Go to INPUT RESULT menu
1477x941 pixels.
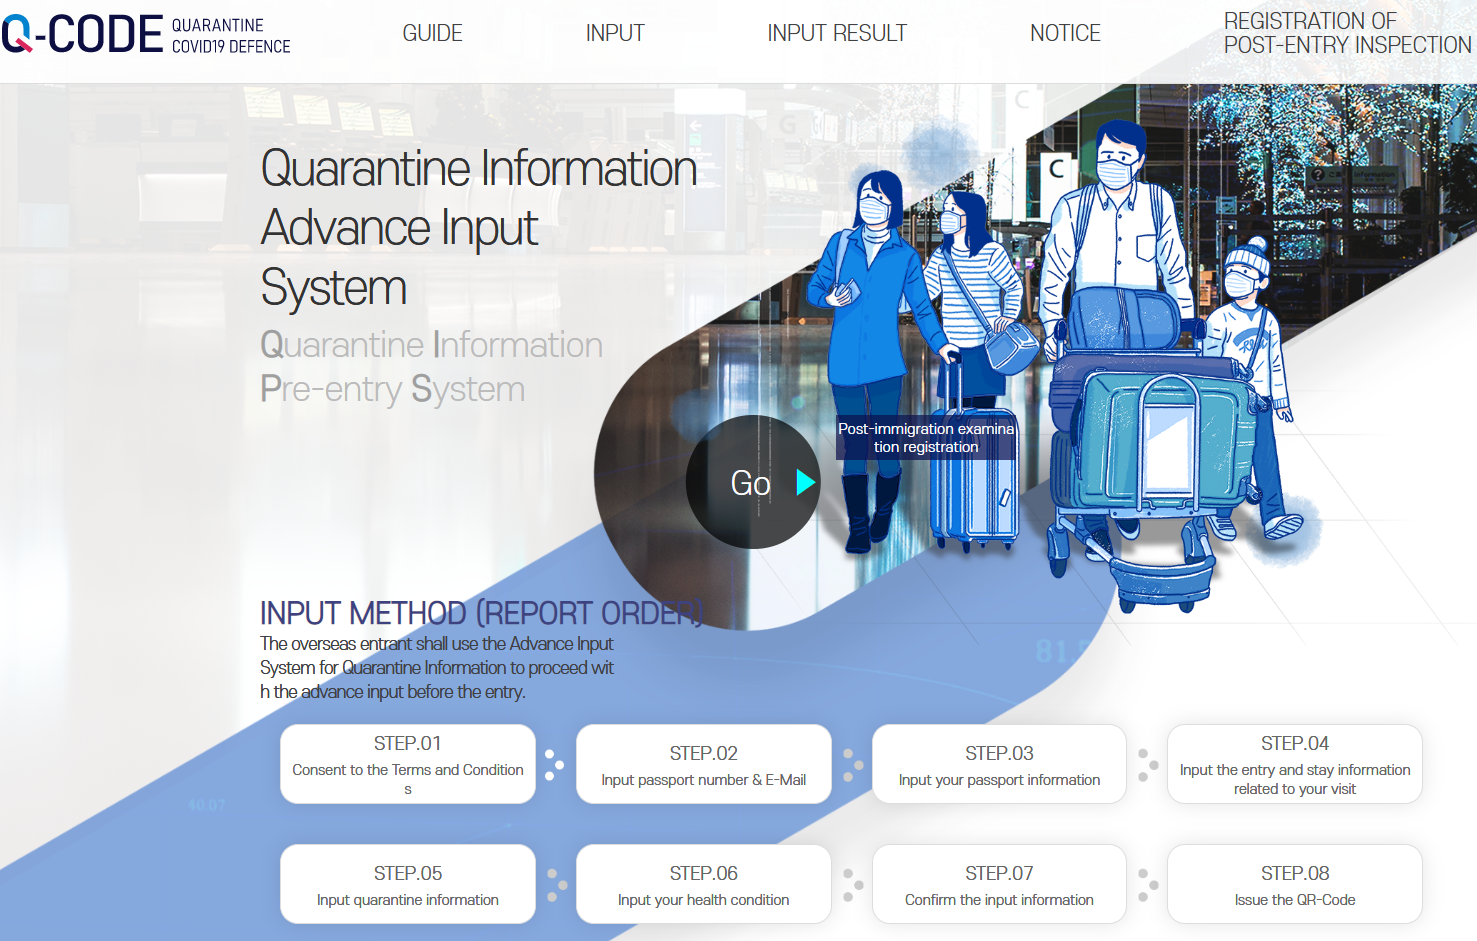click(837, 34)
